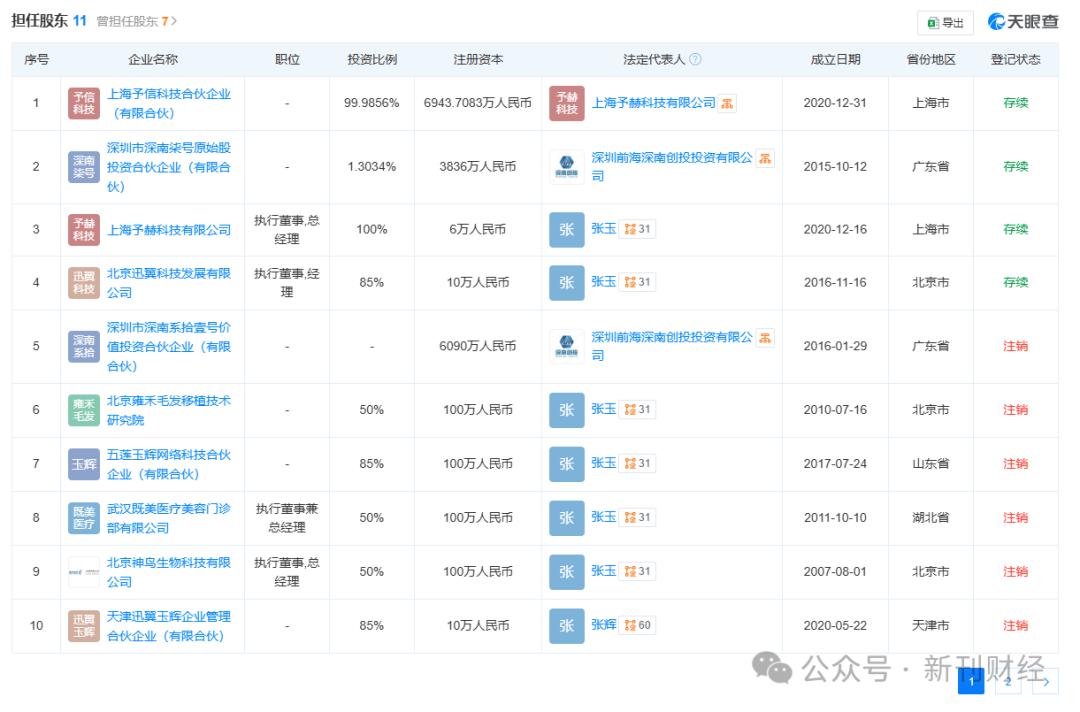
Task: Click the 2007-08-01 establishment date
Action: point(835,572)
